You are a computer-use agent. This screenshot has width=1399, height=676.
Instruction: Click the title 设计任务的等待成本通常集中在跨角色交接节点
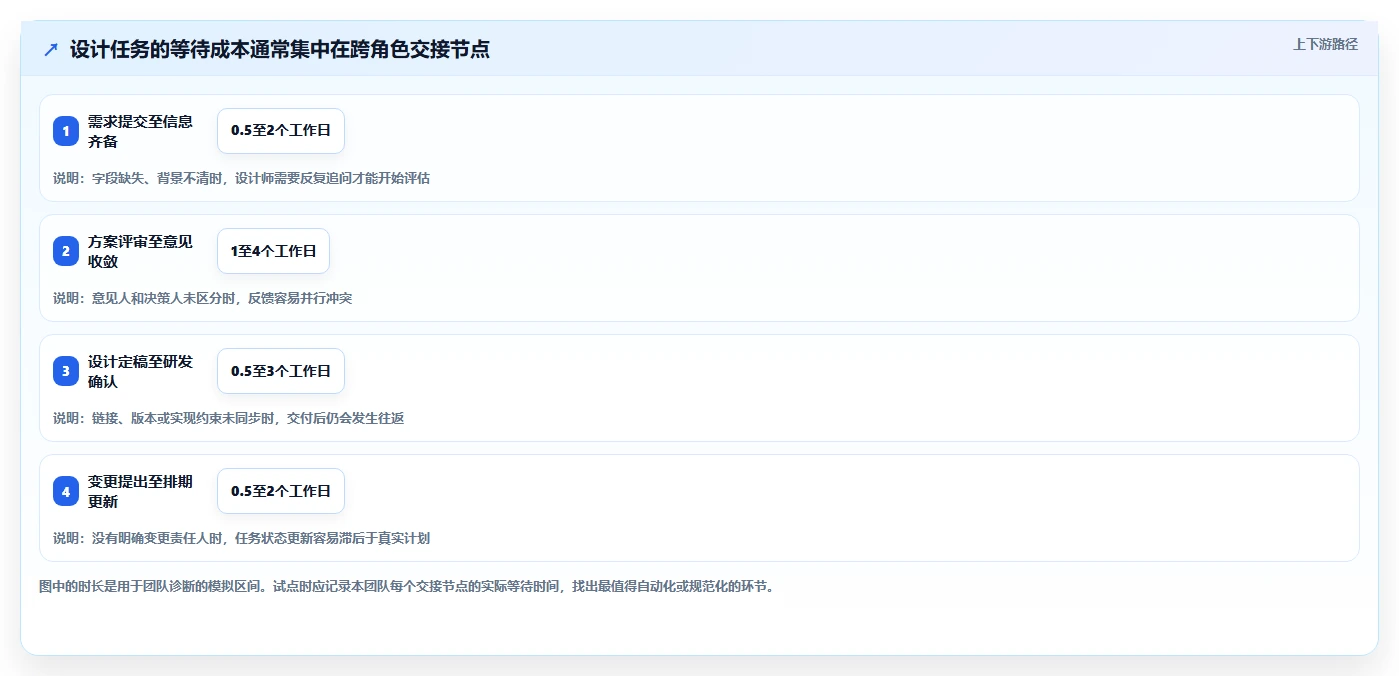click(280, 49)
